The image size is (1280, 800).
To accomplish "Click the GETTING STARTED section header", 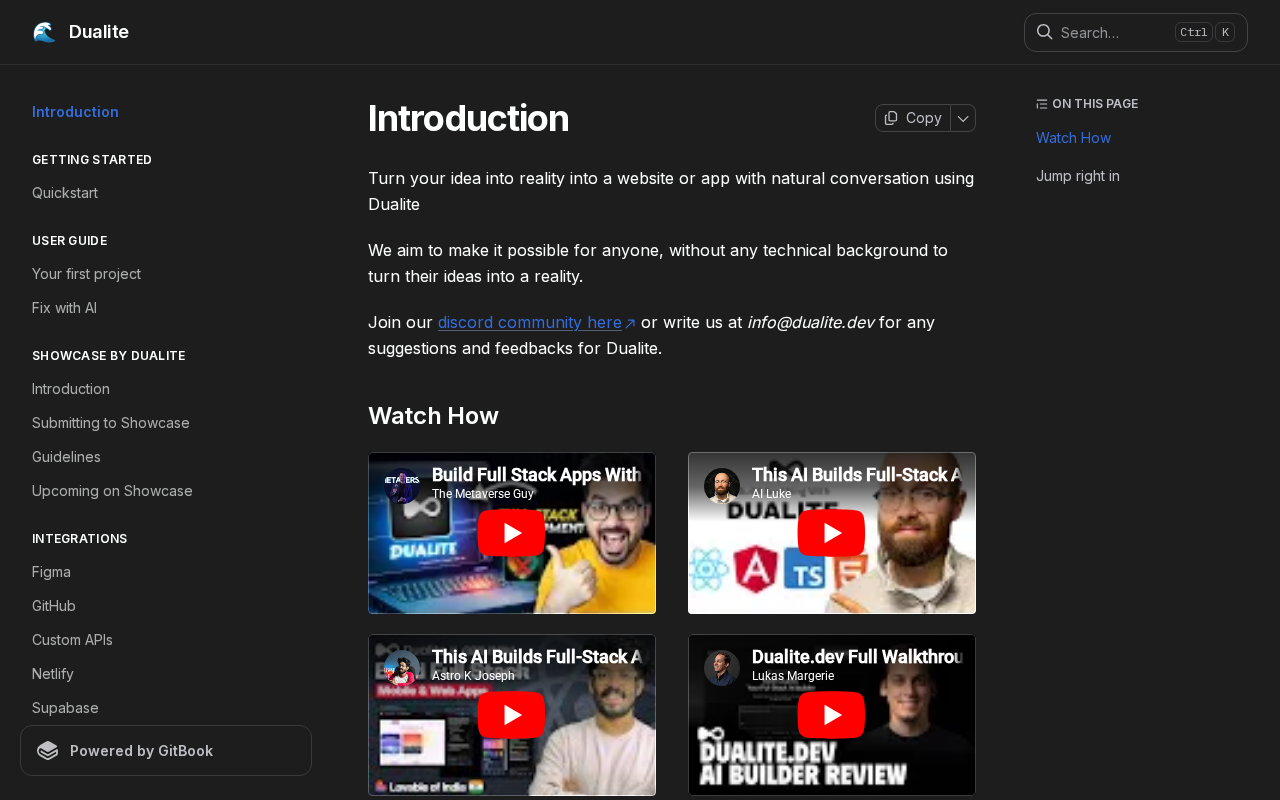I will (92, 160).
